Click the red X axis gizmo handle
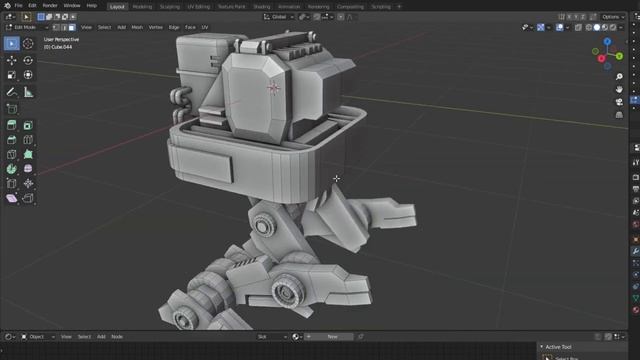 coord(601,59)
